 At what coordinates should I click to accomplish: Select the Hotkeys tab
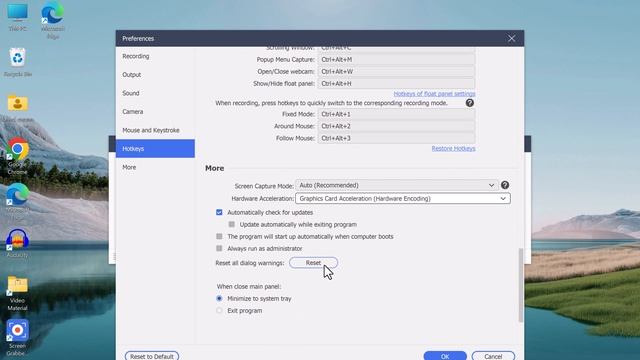coord(155,149)
